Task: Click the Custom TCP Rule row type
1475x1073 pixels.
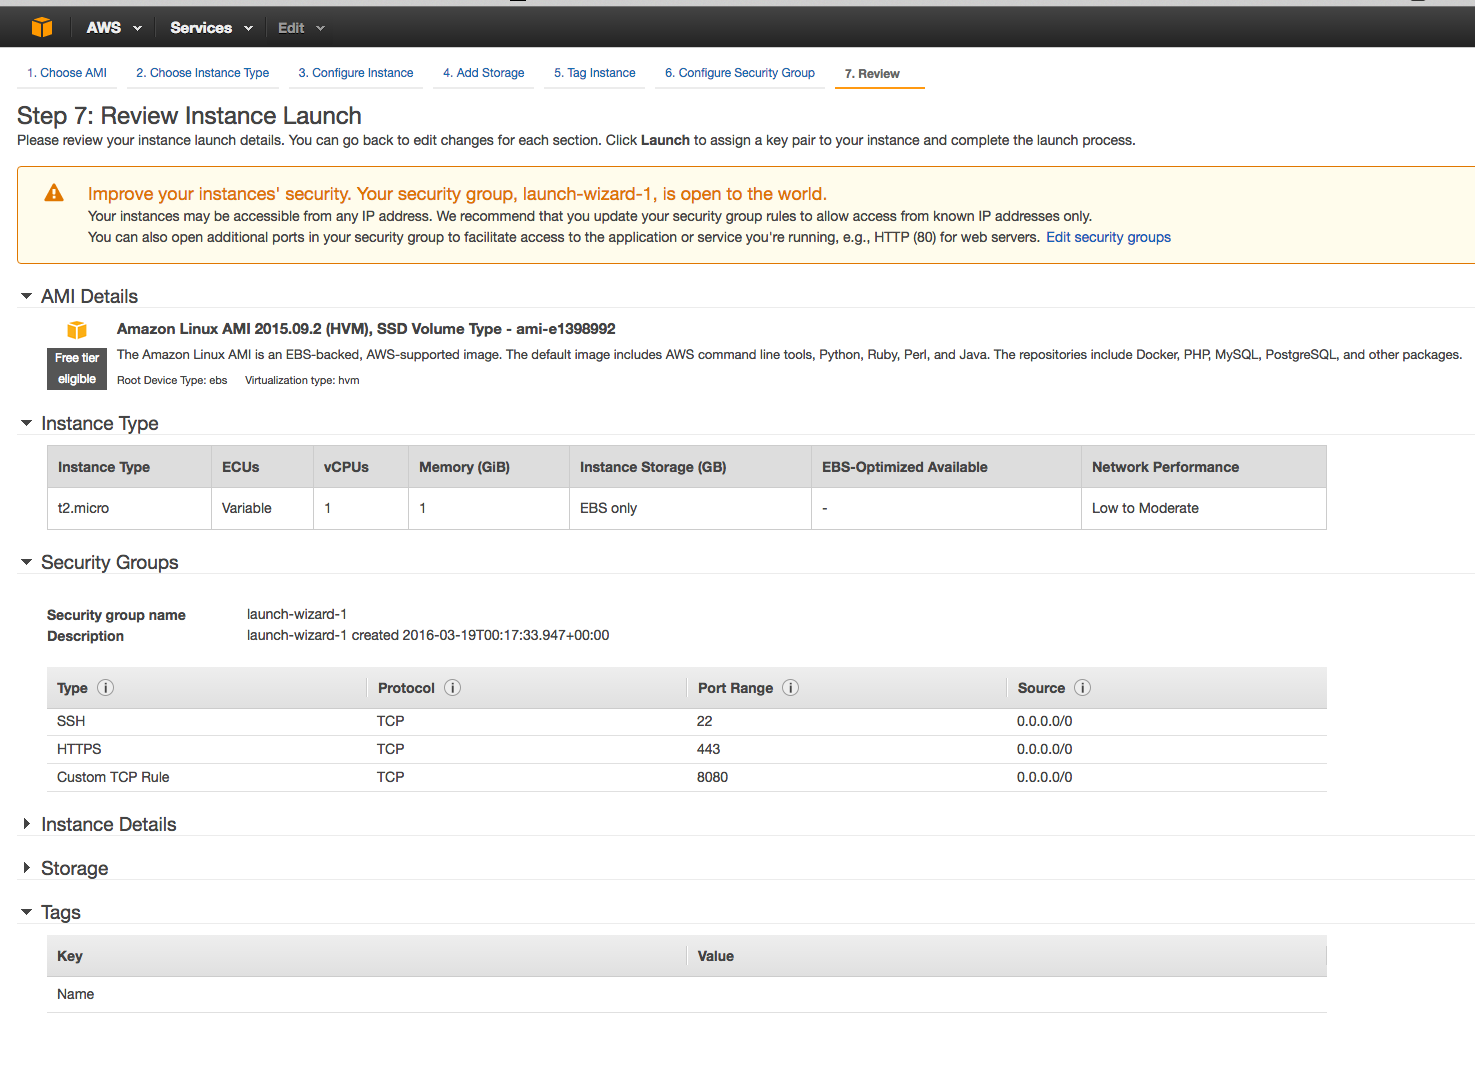Action: click(x=113, y=777)
